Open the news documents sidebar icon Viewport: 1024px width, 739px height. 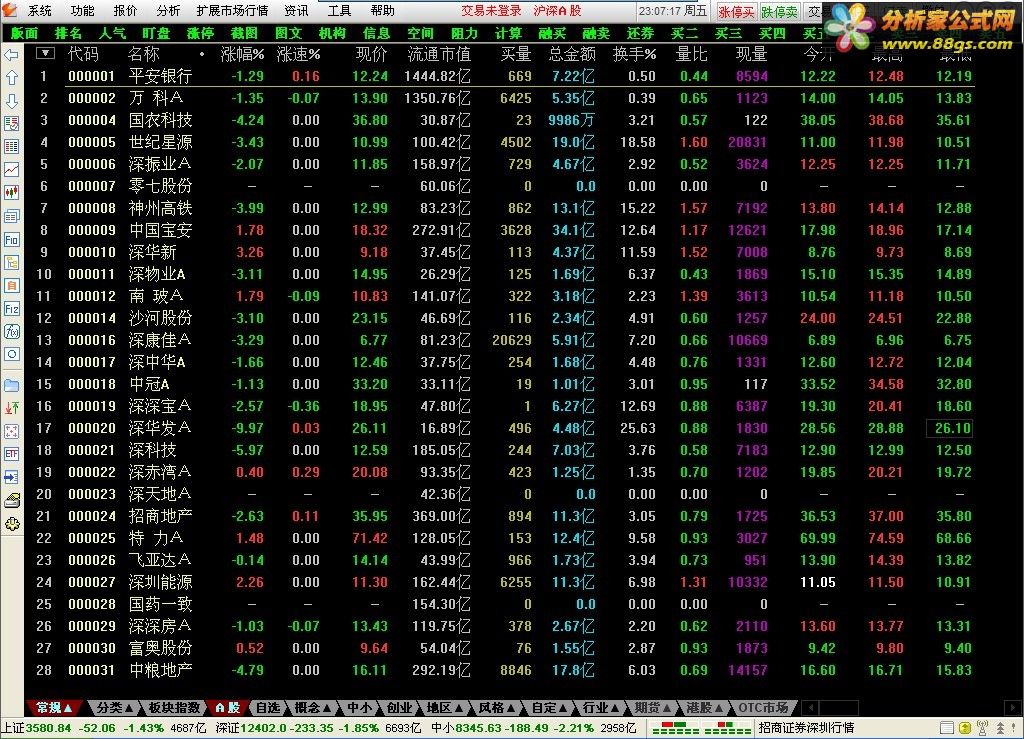tap(11, 216)
